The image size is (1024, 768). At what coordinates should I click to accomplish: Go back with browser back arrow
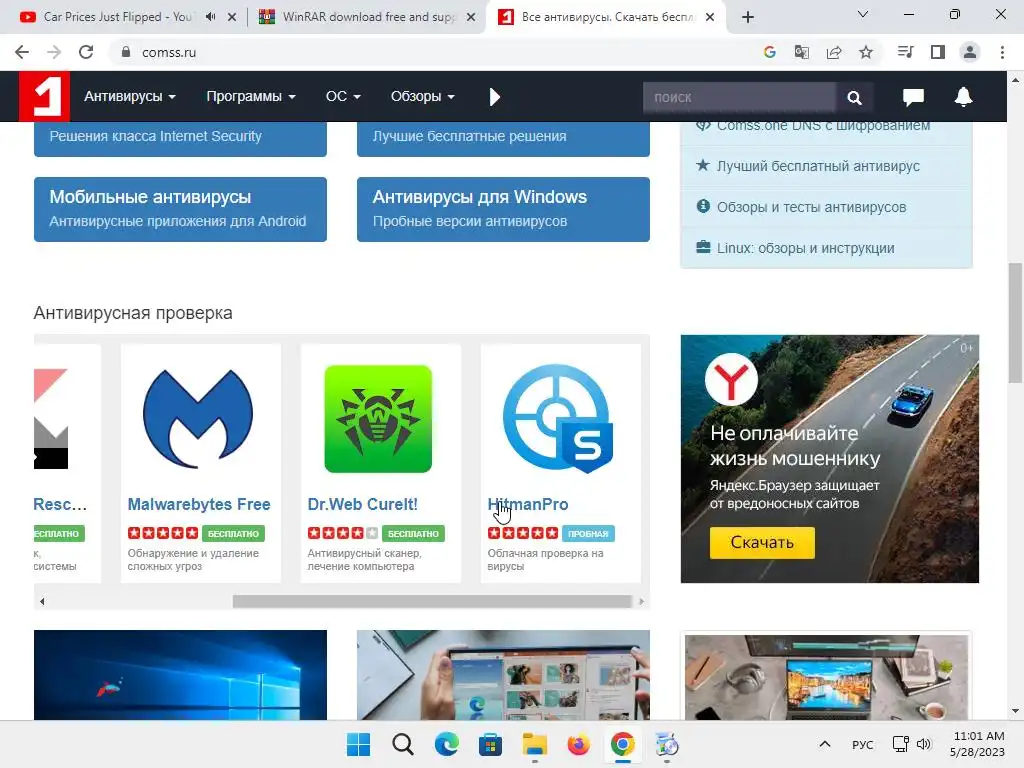click(22, 52)
